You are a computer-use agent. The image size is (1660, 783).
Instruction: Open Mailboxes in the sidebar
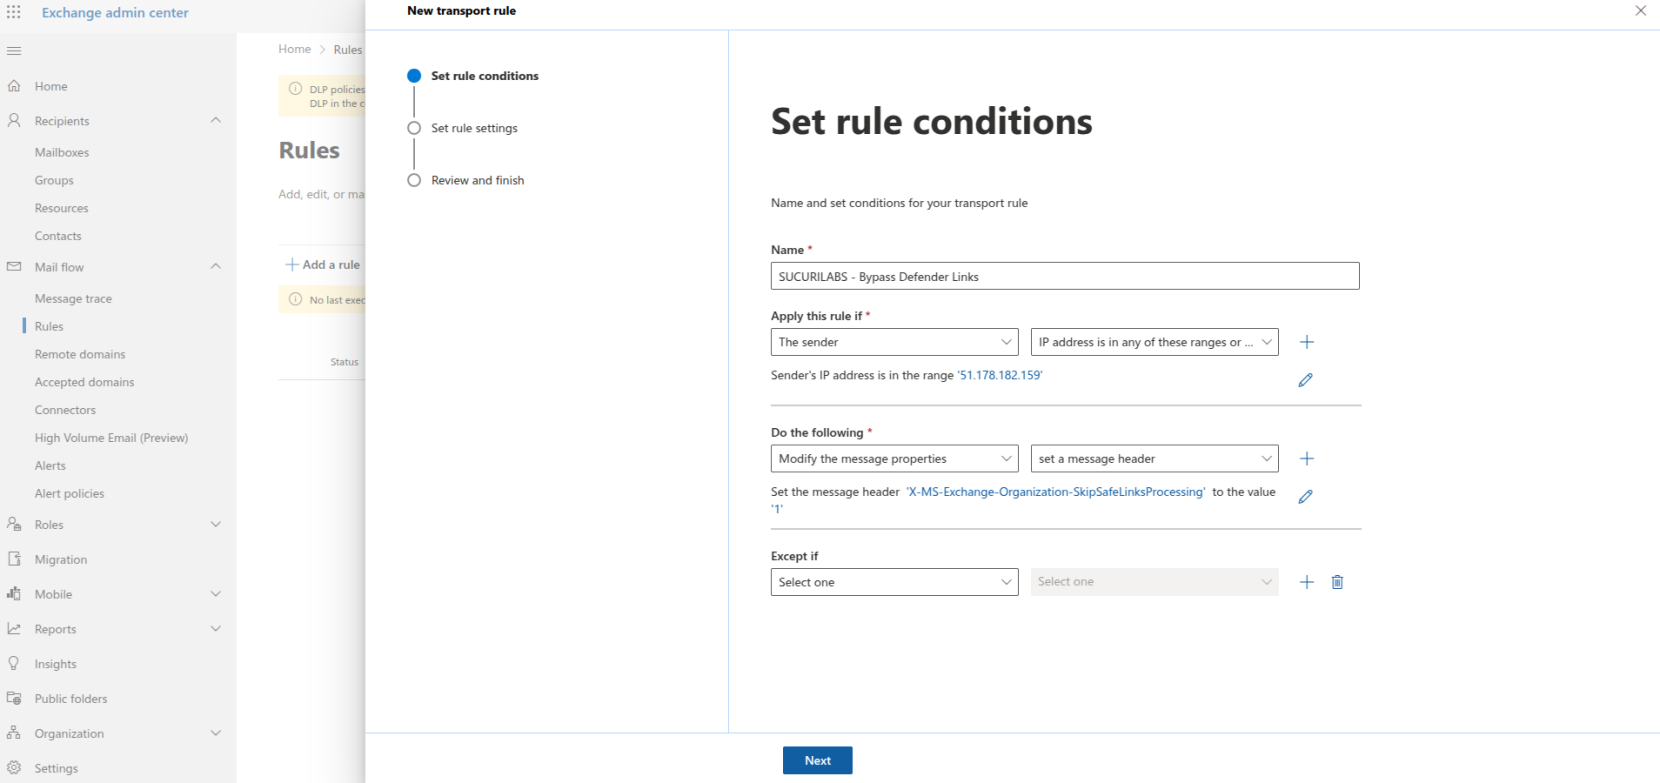[x=62, y=152]
